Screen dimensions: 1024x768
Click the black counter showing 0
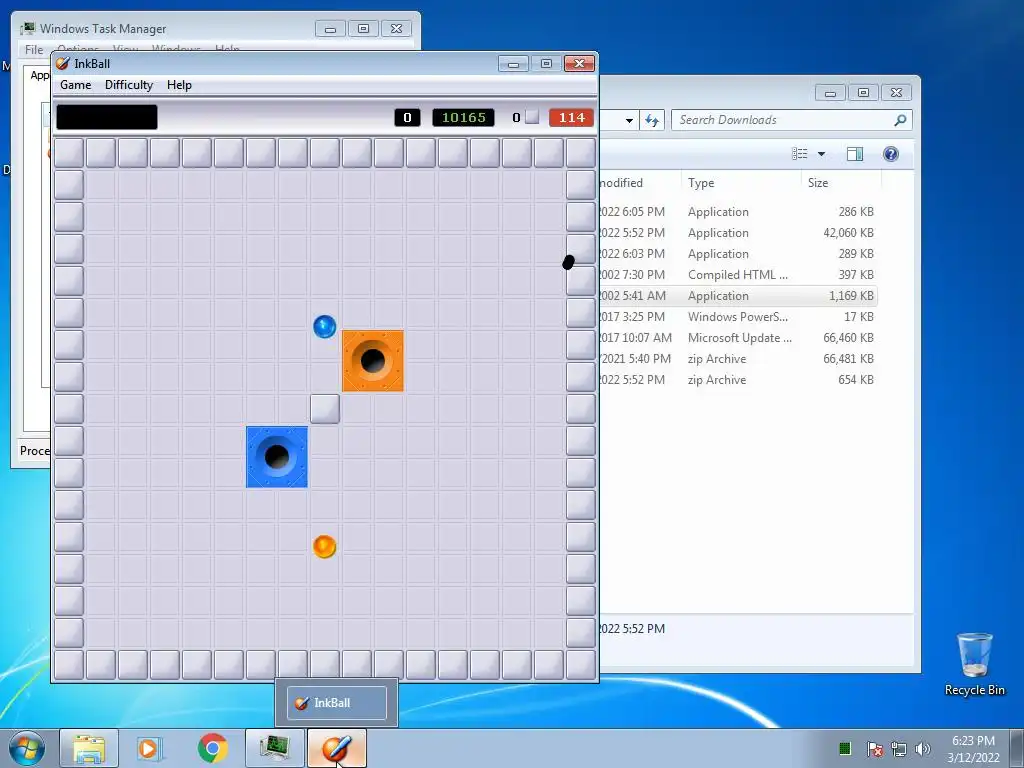tap(407, 118)
